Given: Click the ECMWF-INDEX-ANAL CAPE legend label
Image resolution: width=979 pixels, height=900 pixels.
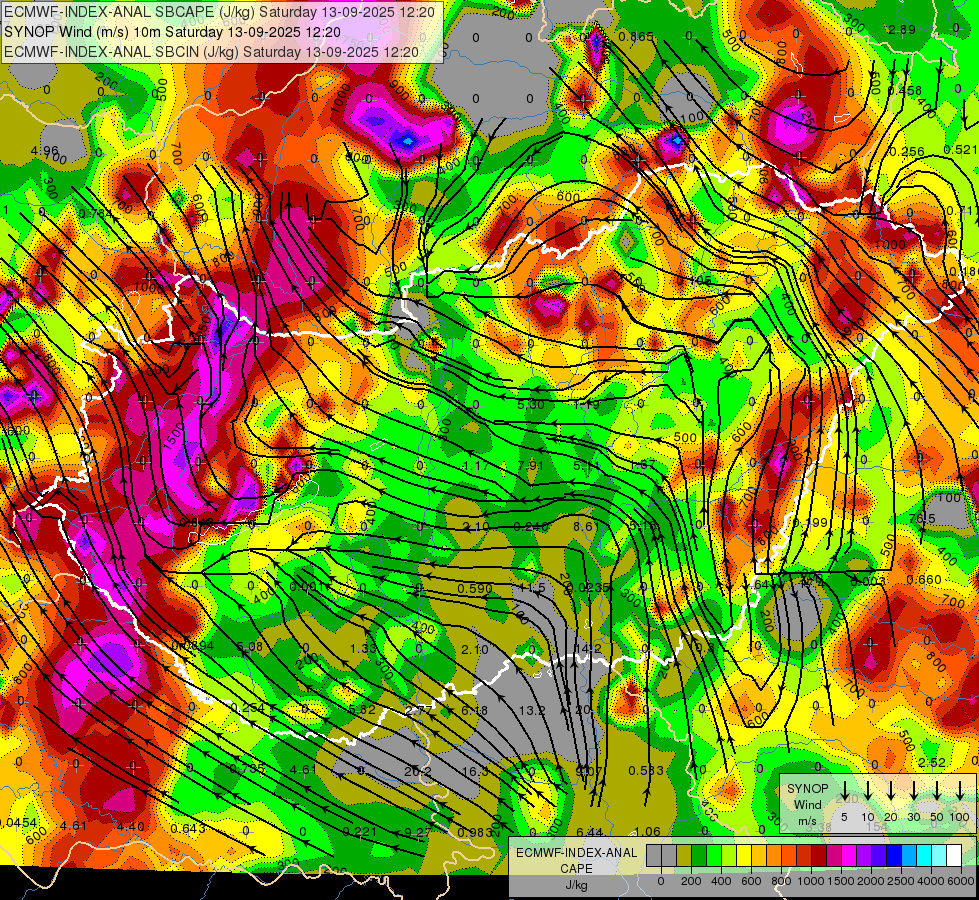Looking at the screenshot, I should tap(576, 860).
